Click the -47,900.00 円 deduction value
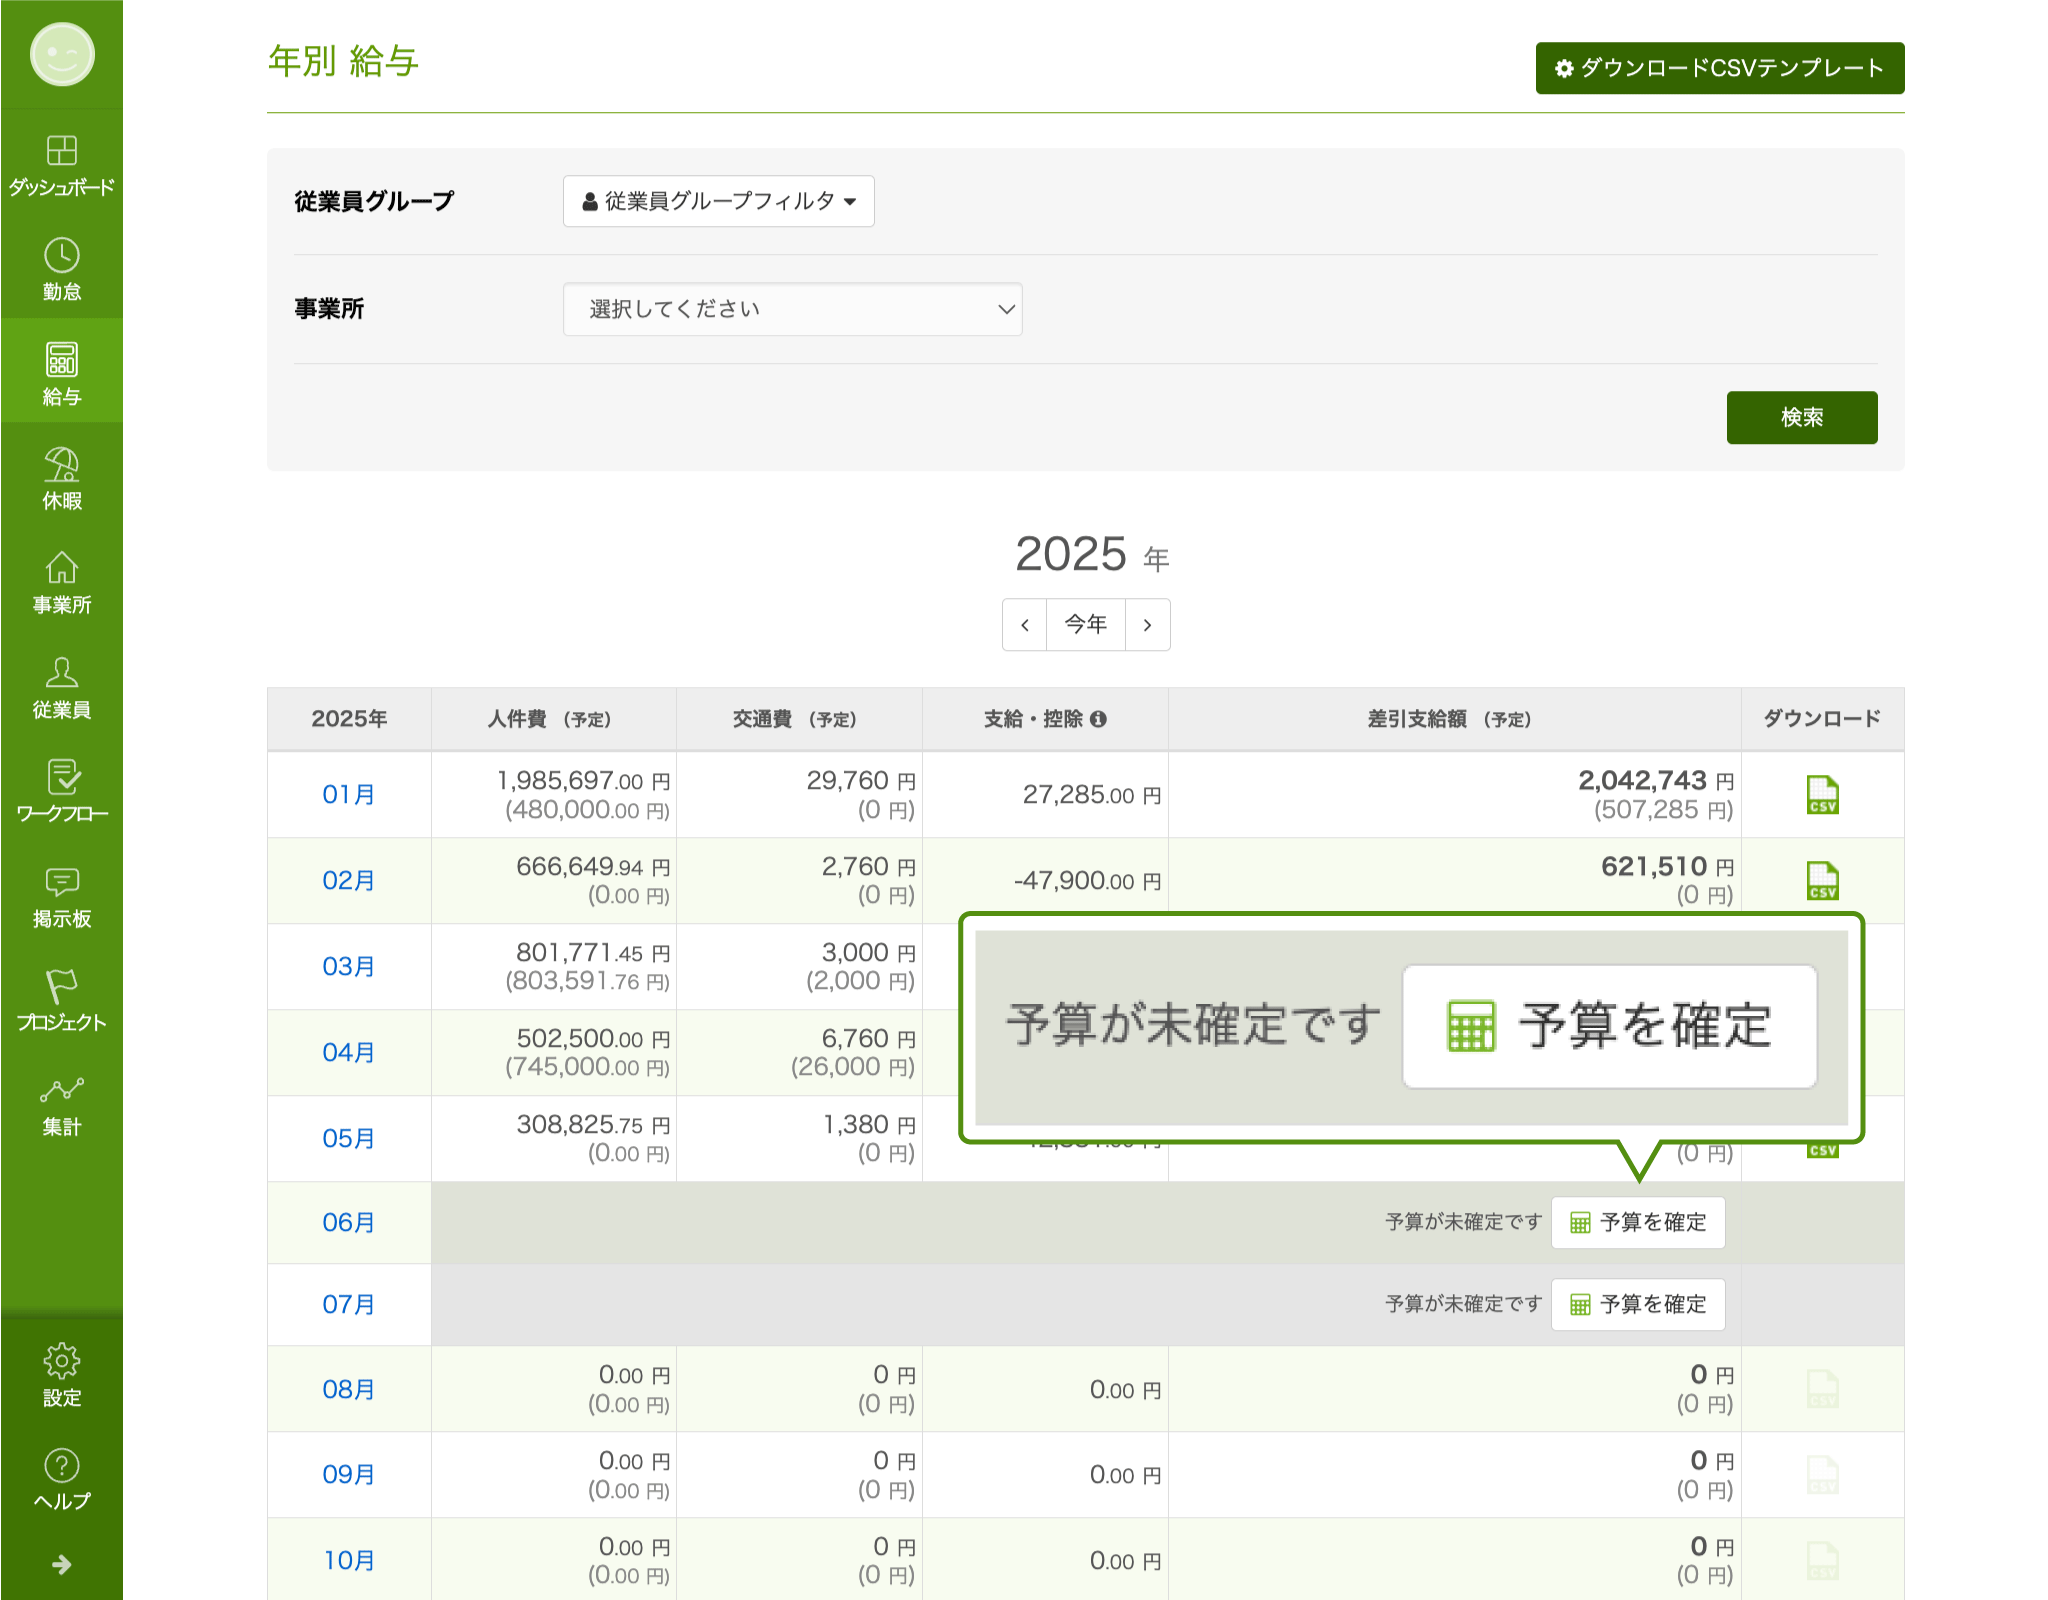 (x=1088, y=881)
